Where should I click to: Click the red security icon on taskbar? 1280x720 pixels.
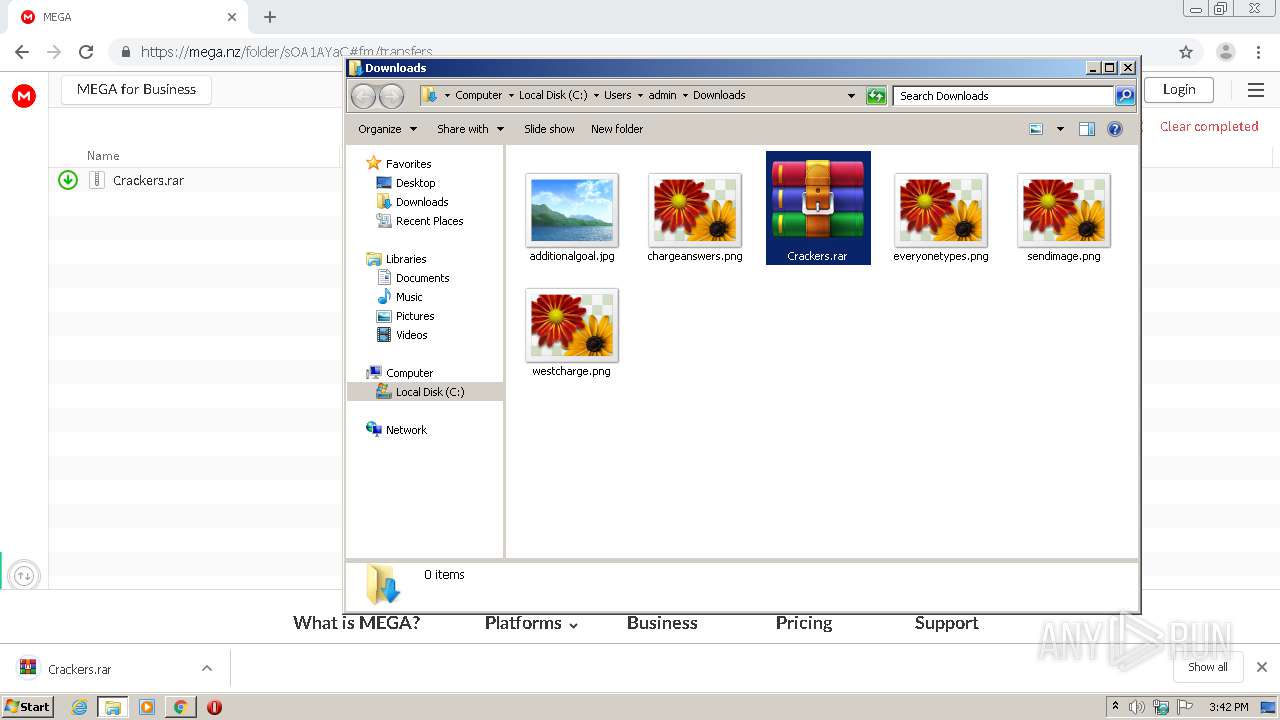[x=214, y=707]
